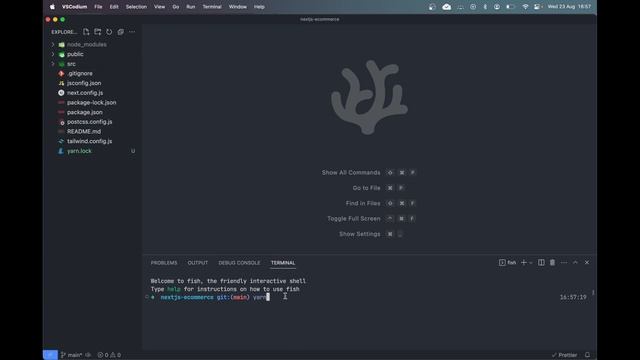Viewport: 640px width, 360px height.
Task: Click the New Folder icon in Explorer
Action: pyautogui.click(x=98, y=32)
